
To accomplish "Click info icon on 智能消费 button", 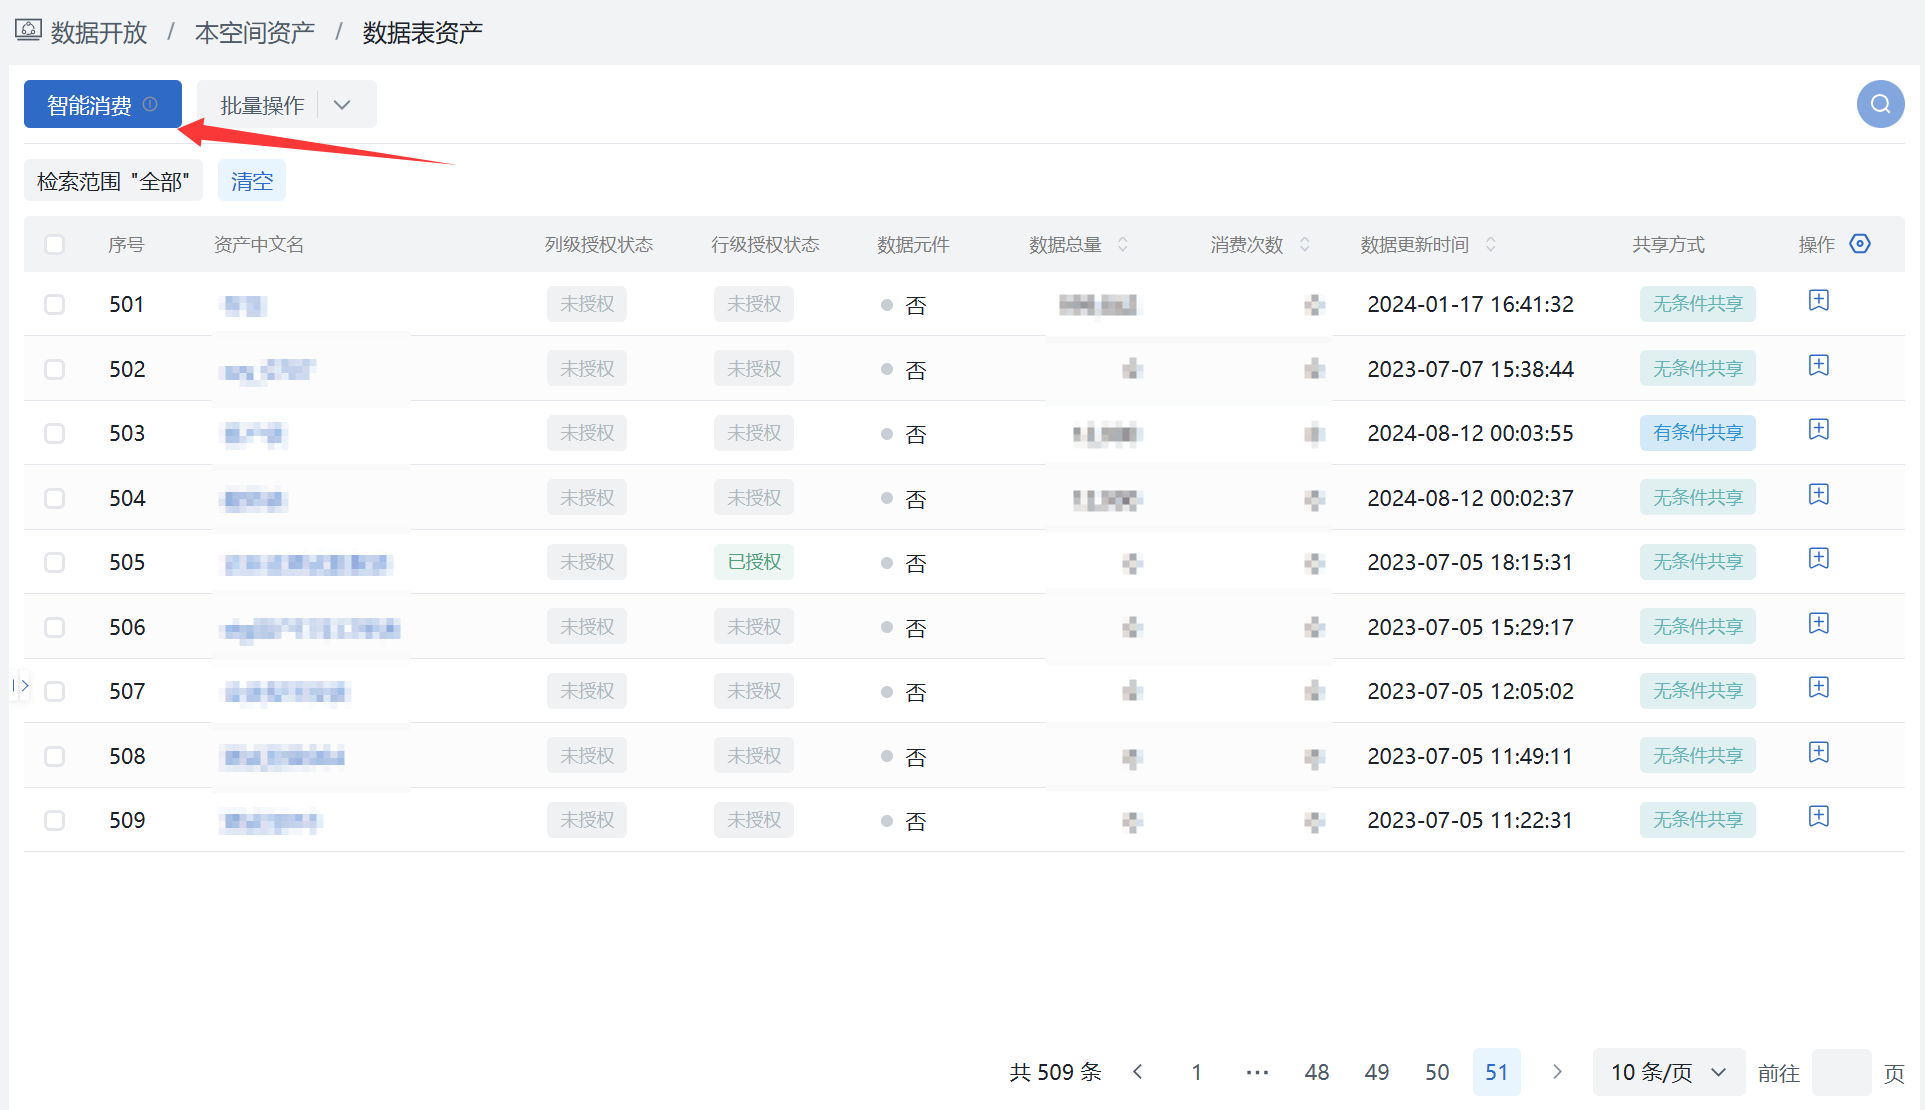I will (x=150, y=104).
